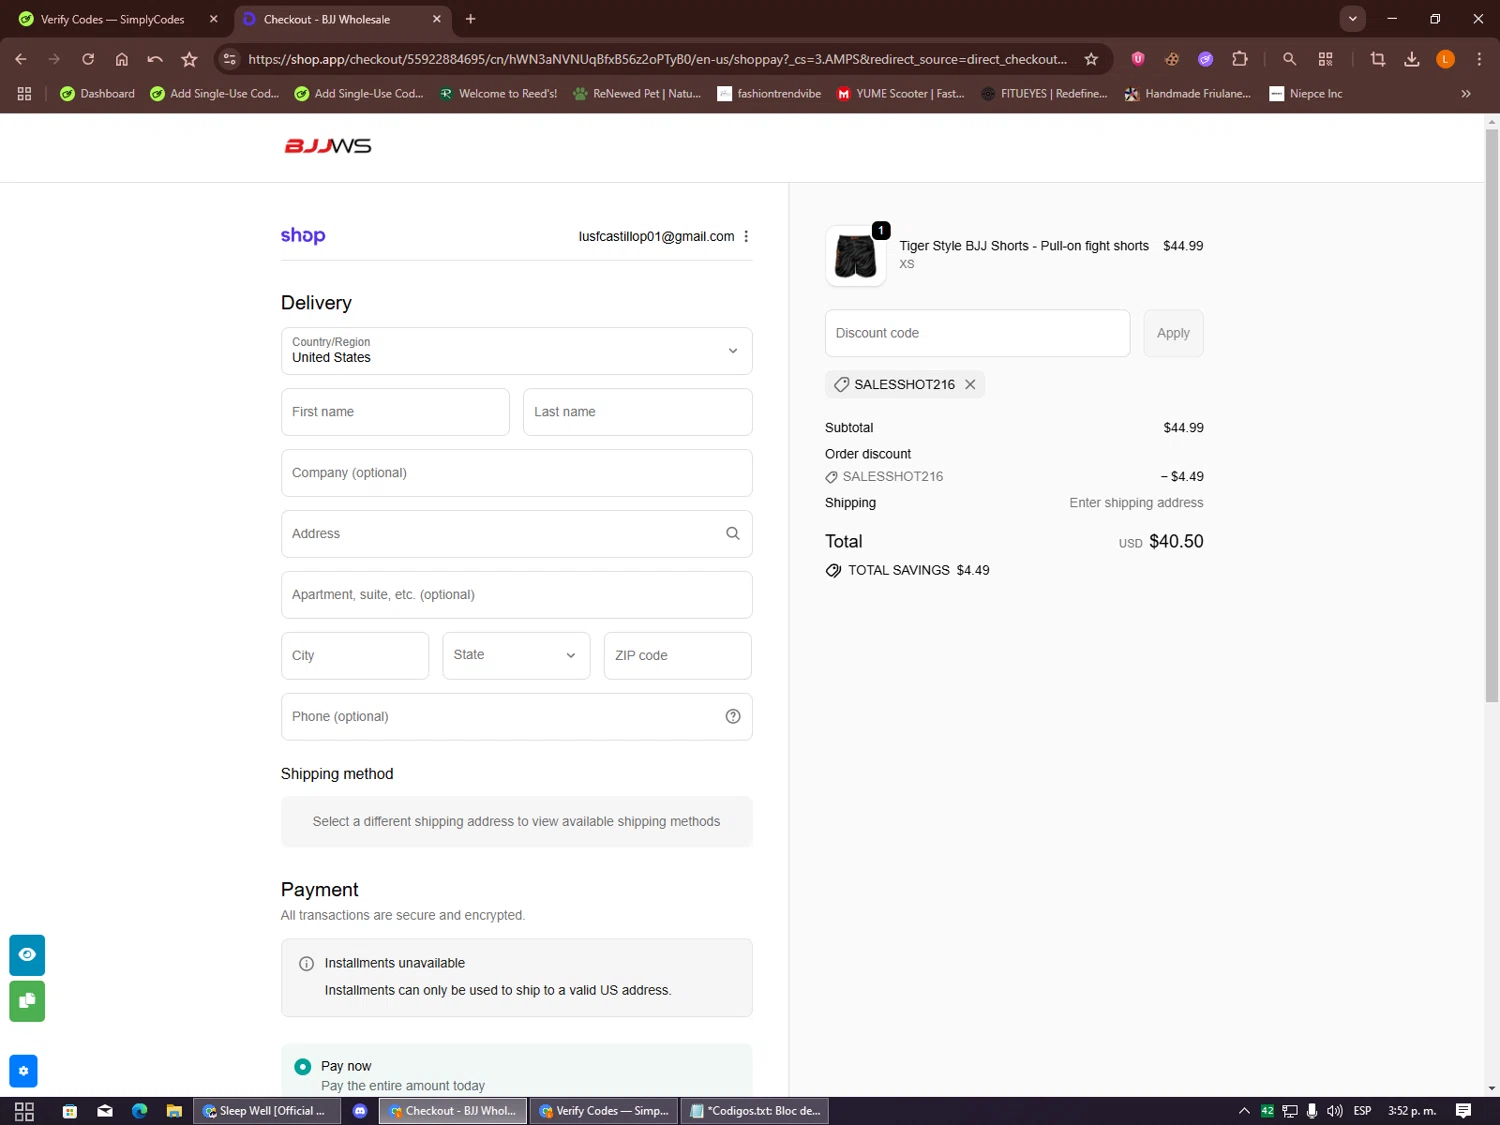Screen dimensions: 1500x1125
Task: Open the State dropdown
Action: tap(516, 656)
